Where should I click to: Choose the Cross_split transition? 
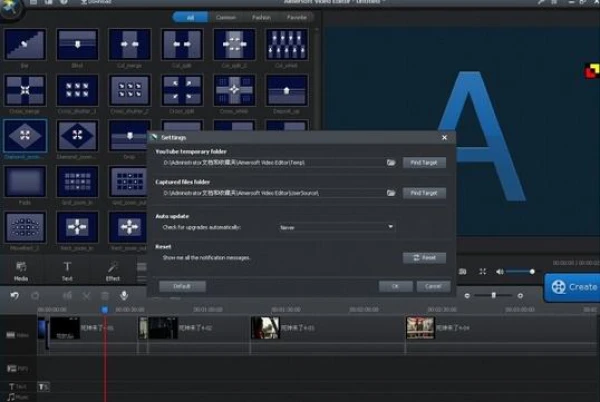(x=182, y=90)
